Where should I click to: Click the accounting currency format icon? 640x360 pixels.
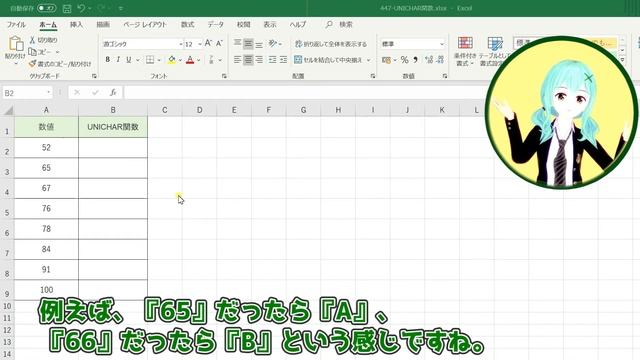pos(386,60)
